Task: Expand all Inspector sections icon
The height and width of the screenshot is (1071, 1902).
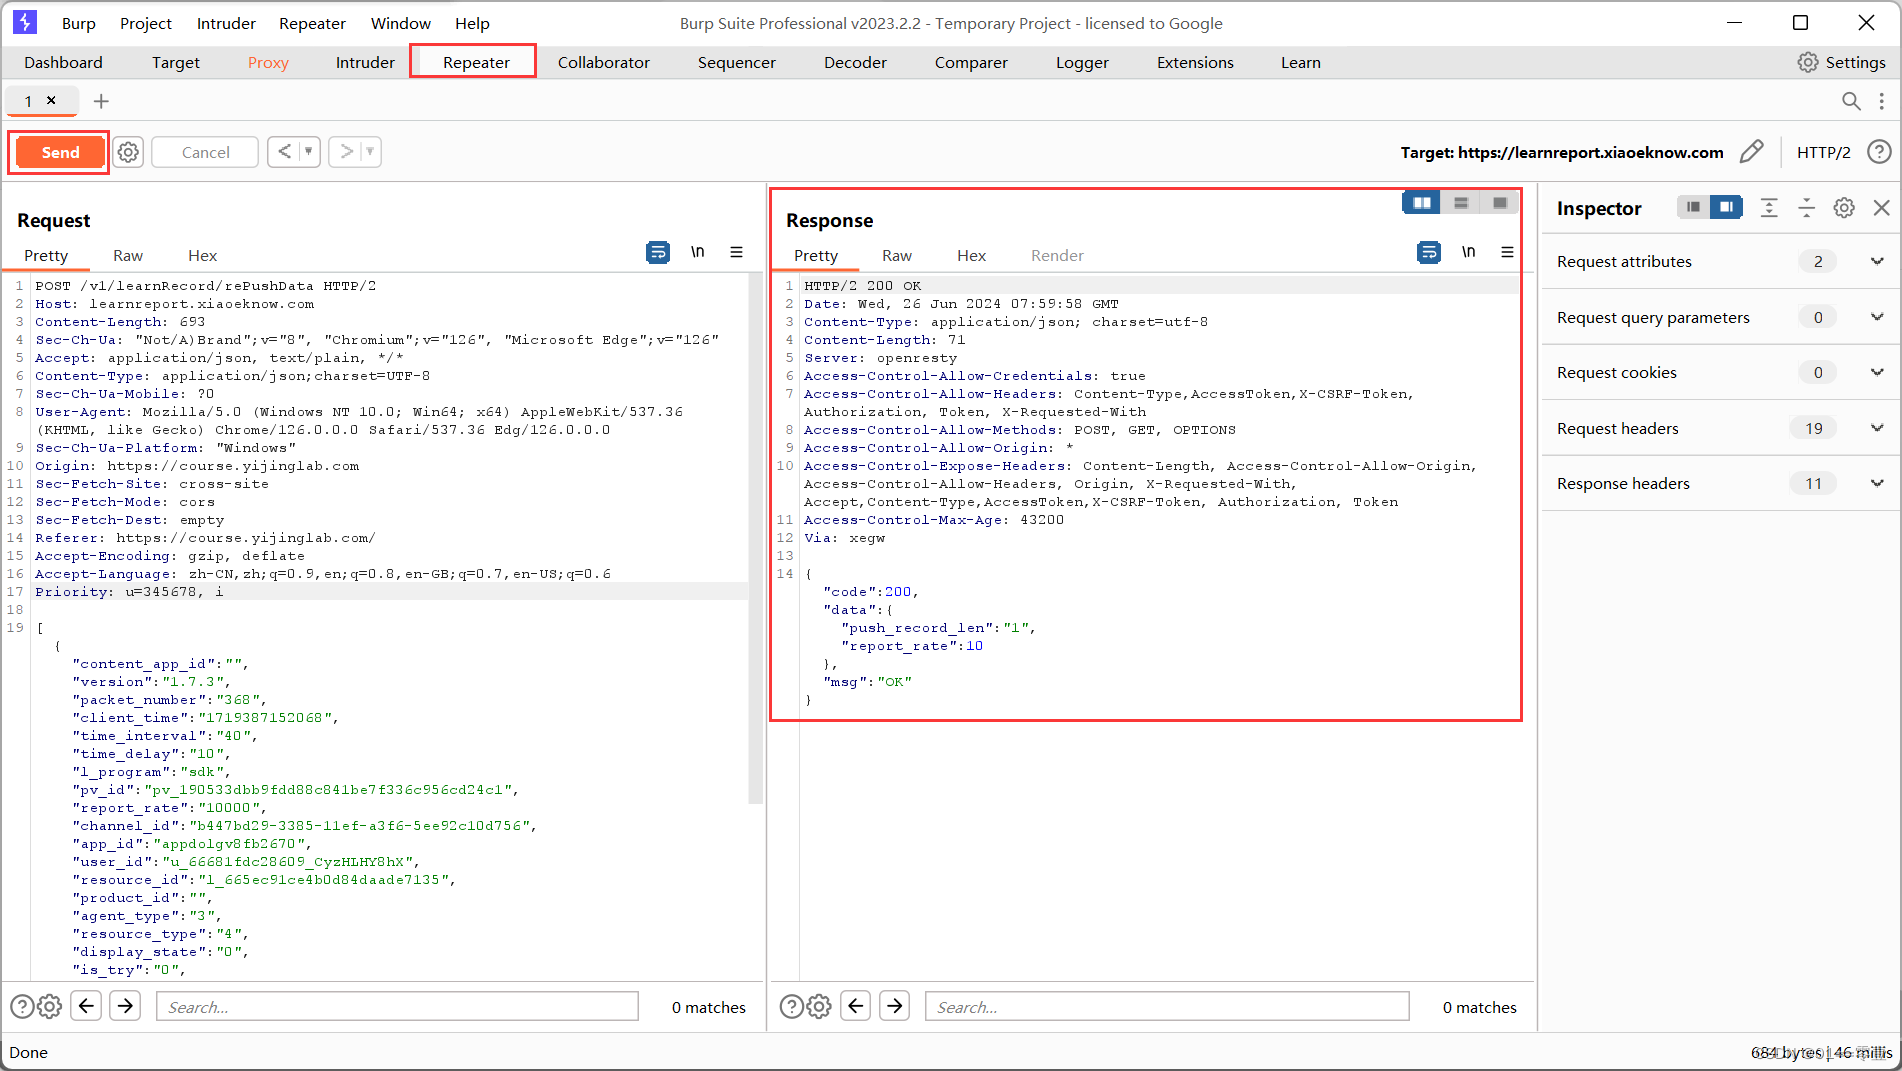Action: coord(1769,207)
